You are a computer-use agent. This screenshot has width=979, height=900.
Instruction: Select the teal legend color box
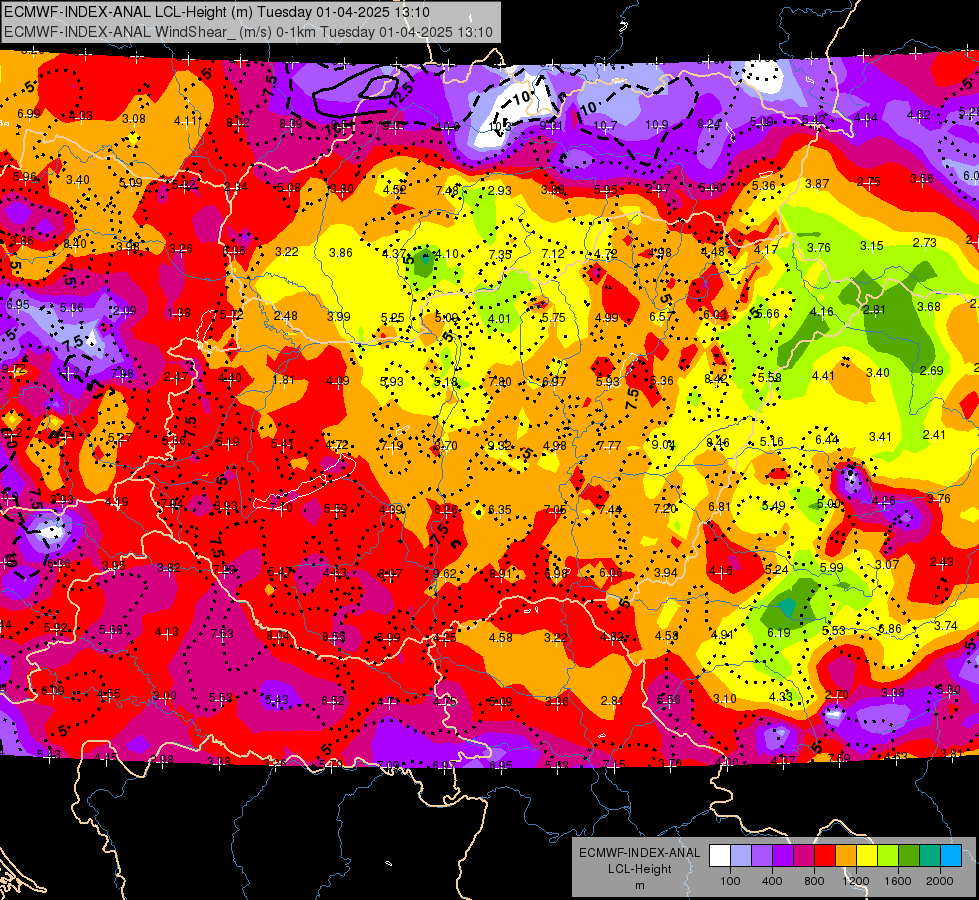(930, 856)
